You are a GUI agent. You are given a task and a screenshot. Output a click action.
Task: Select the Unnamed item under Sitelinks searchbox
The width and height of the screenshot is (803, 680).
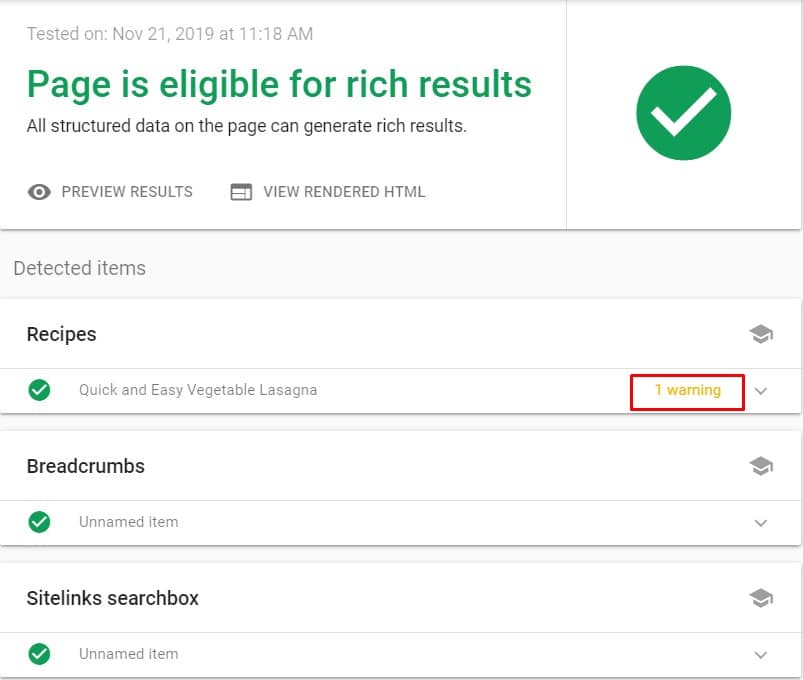[x=128, y=654]
